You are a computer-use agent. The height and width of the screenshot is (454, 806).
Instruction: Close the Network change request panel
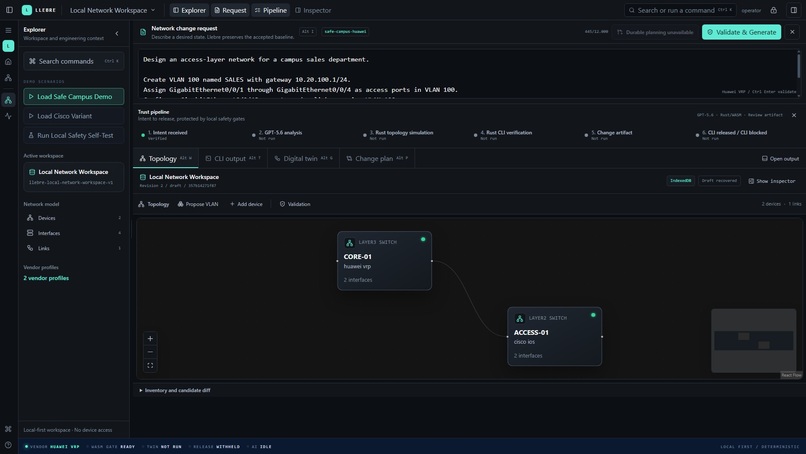tap(792, 32)
